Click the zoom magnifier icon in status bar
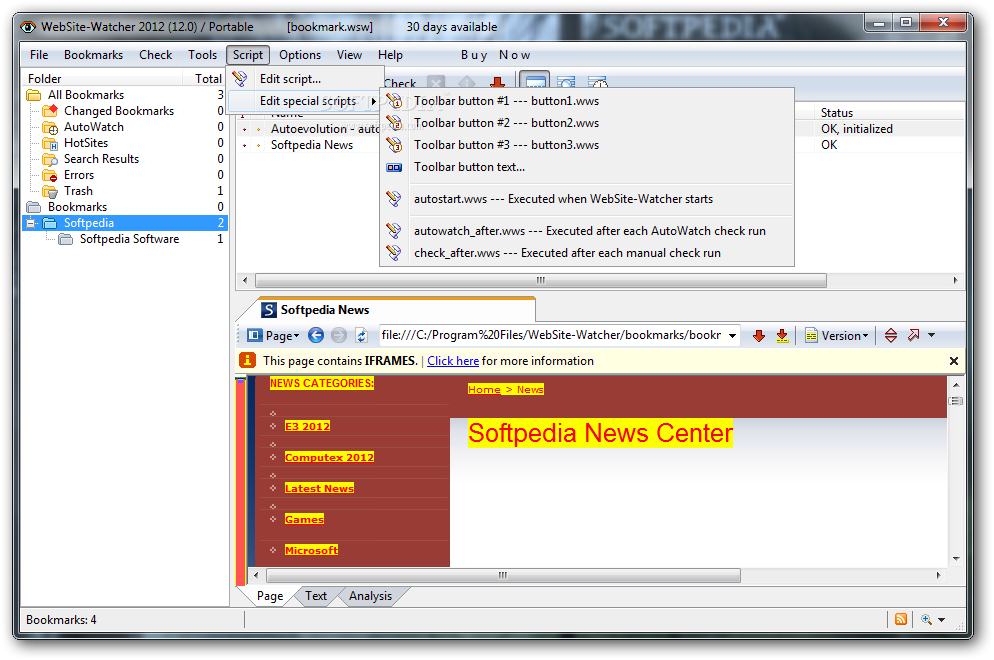The width and height of the screenshot is (994, 660). pyautogui.click(x=927, y=619)
